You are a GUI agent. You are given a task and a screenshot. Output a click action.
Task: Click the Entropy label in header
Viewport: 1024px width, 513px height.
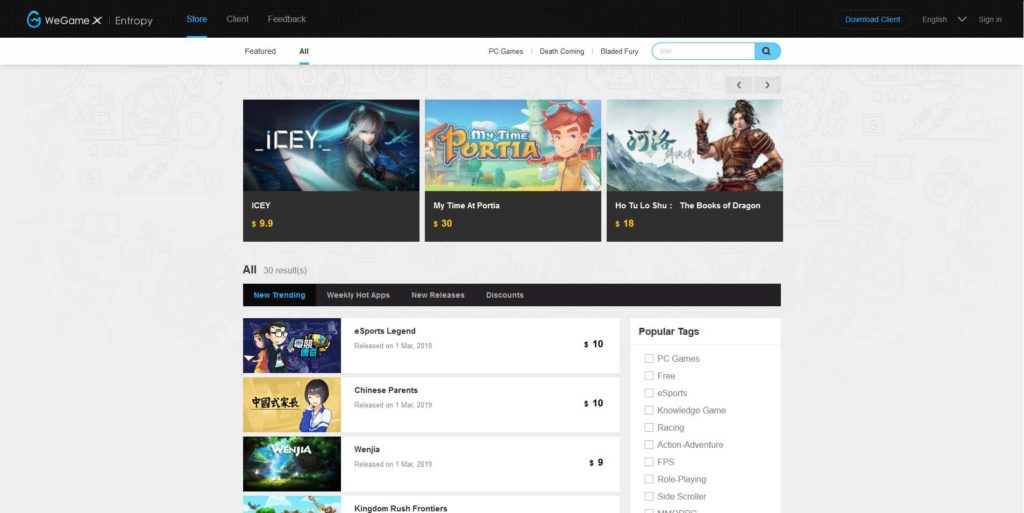tap(134, 21)
